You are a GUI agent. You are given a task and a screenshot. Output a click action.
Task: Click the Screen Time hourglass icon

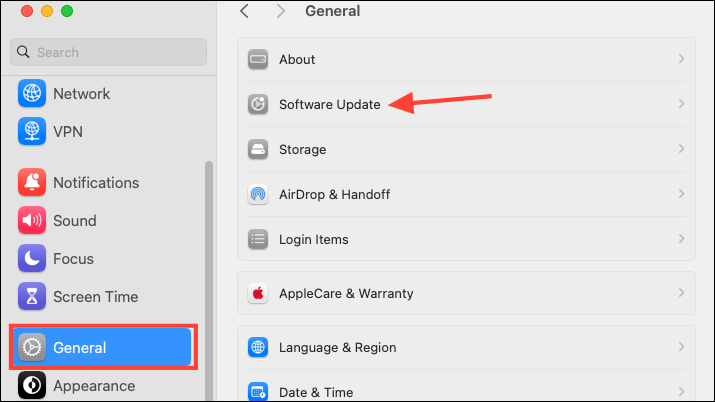32,296
